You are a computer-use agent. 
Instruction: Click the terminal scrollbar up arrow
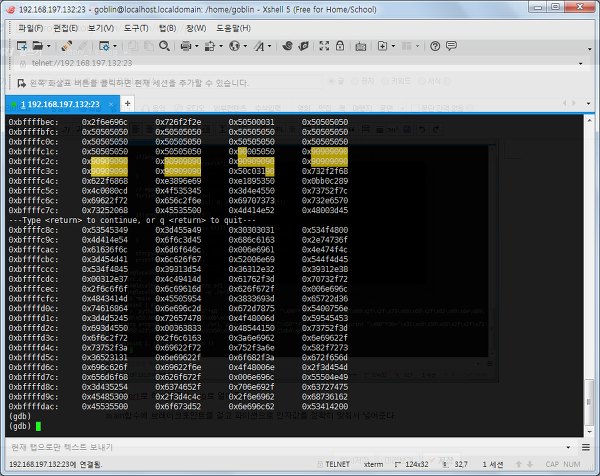pos(589,121)
